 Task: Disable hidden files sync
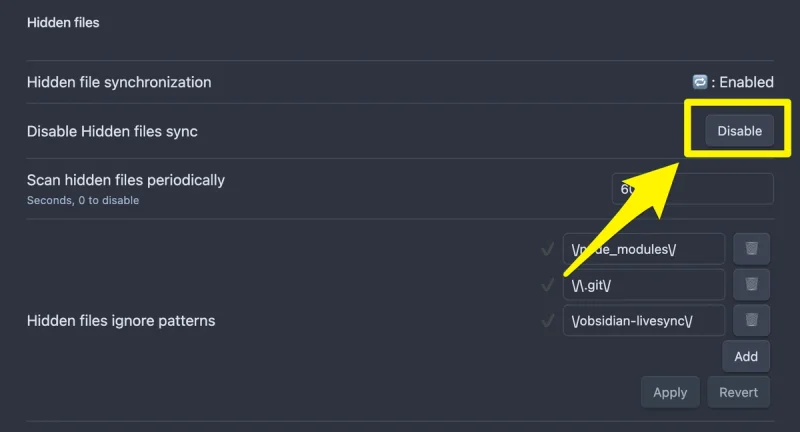[739, 131]
